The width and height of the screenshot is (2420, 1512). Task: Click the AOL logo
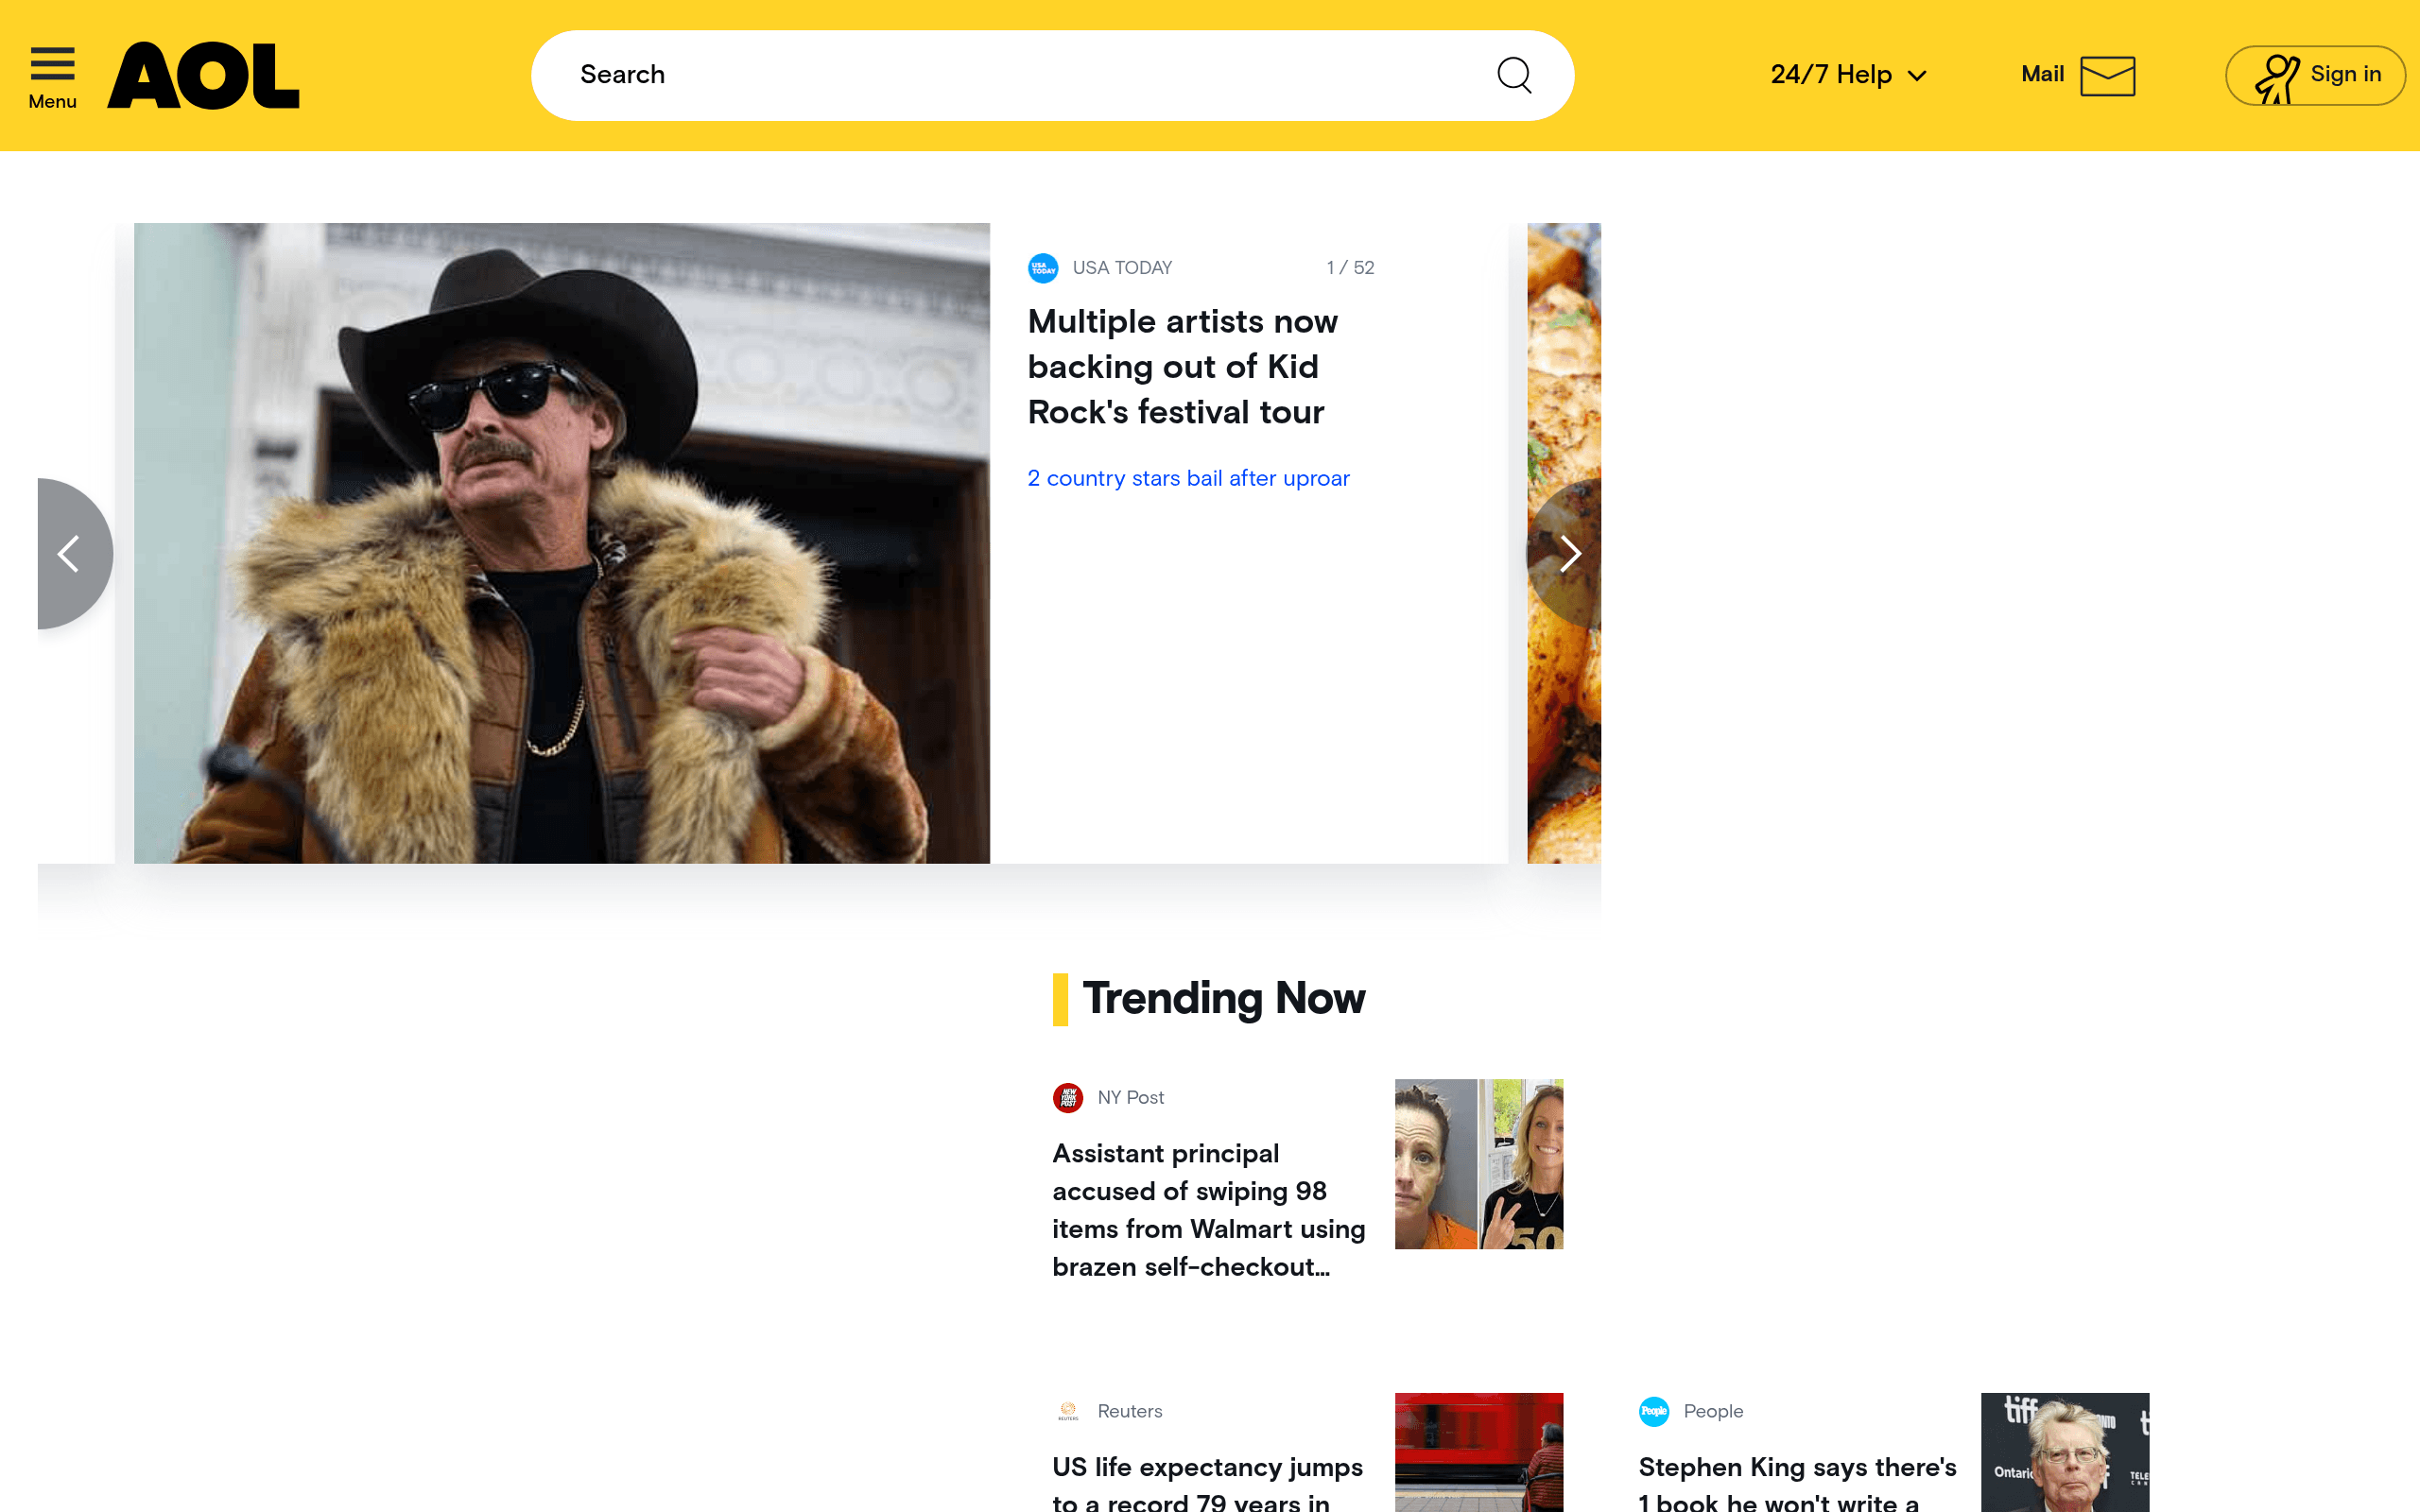[x=203, y=75]
